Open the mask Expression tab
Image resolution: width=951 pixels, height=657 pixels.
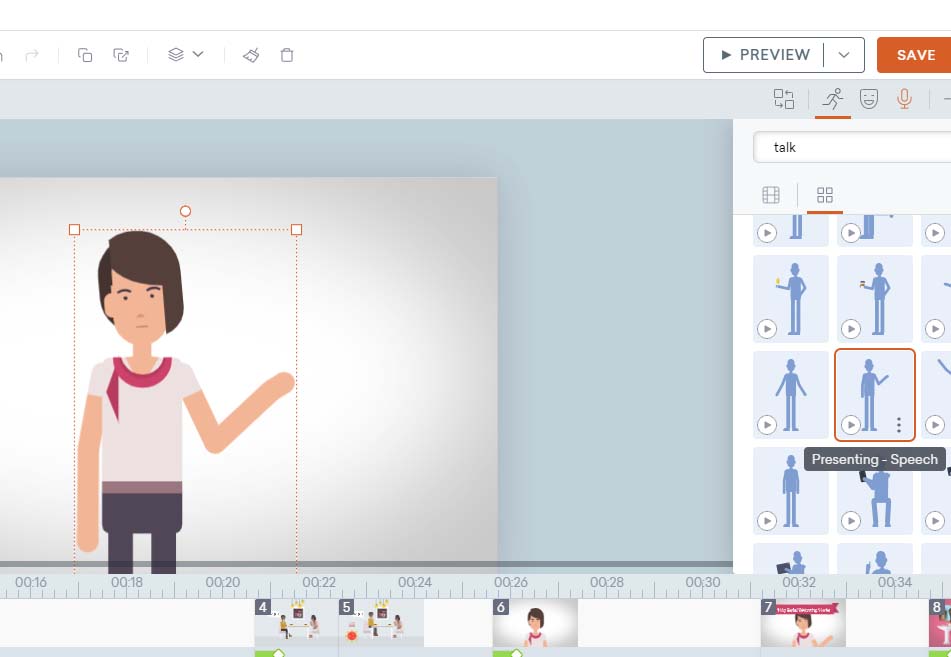tap(869, 99)
